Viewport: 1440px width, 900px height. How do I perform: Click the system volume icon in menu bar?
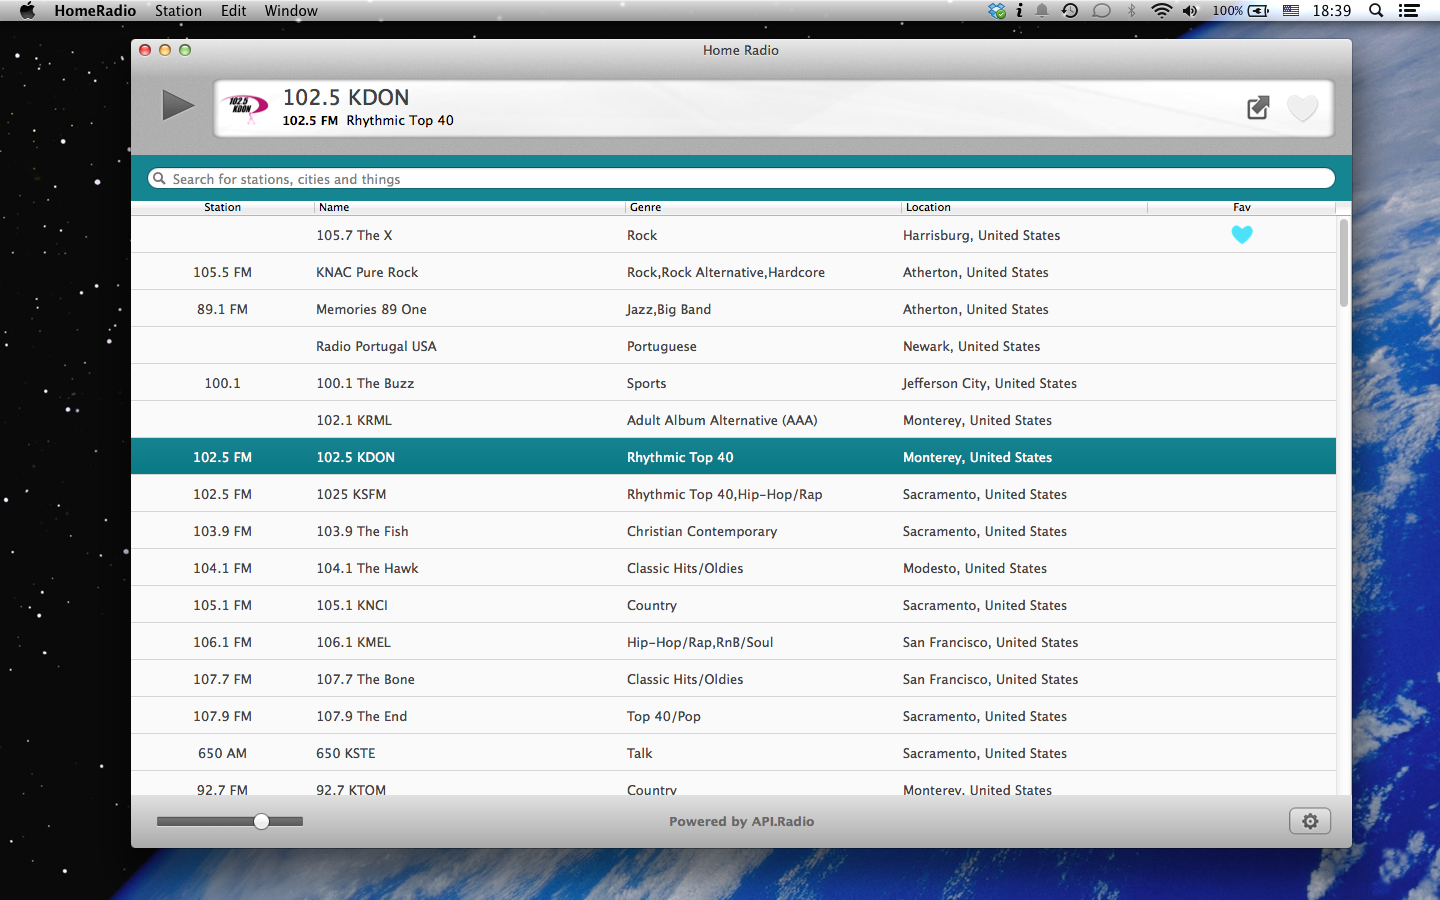pos(1190,11)
